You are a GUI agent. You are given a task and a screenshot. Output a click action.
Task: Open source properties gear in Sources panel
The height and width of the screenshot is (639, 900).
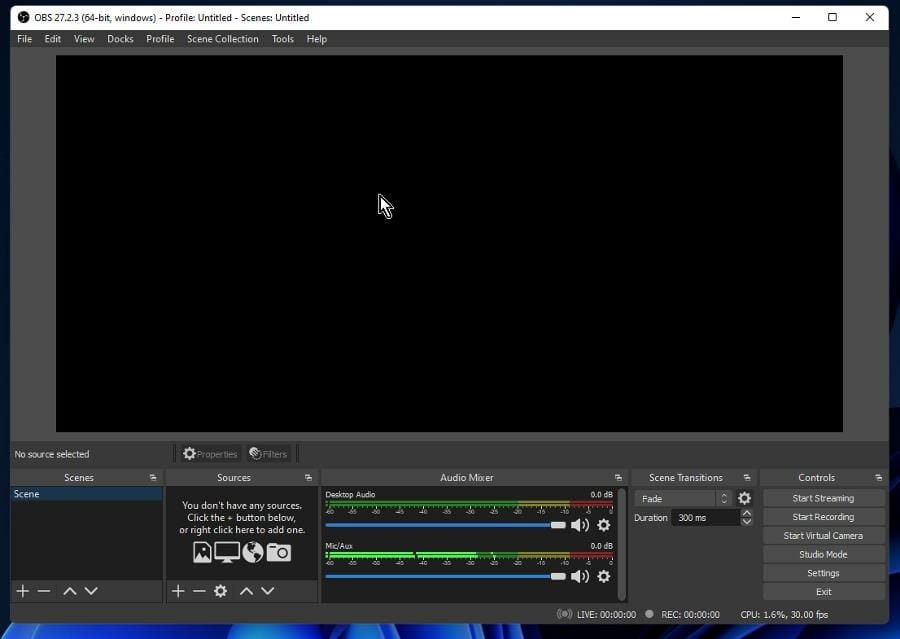[x=220, y=591]
